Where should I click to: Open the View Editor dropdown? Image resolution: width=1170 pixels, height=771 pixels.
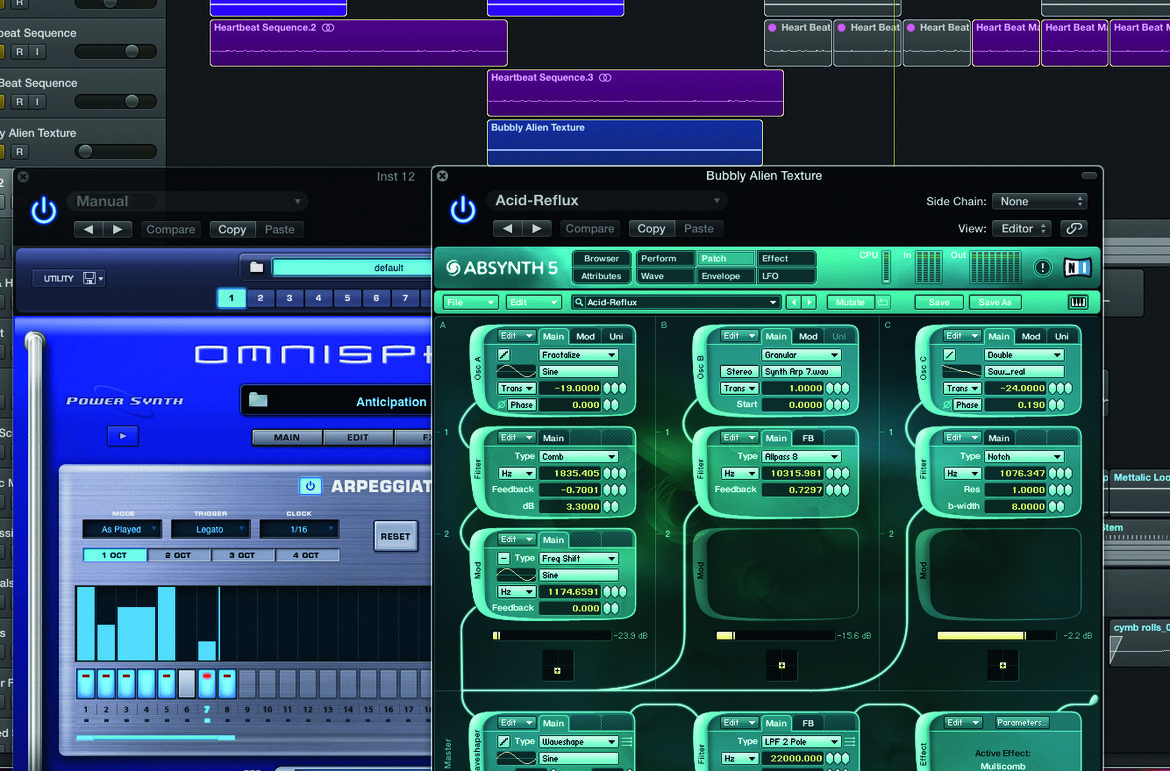coord(1022,228)
